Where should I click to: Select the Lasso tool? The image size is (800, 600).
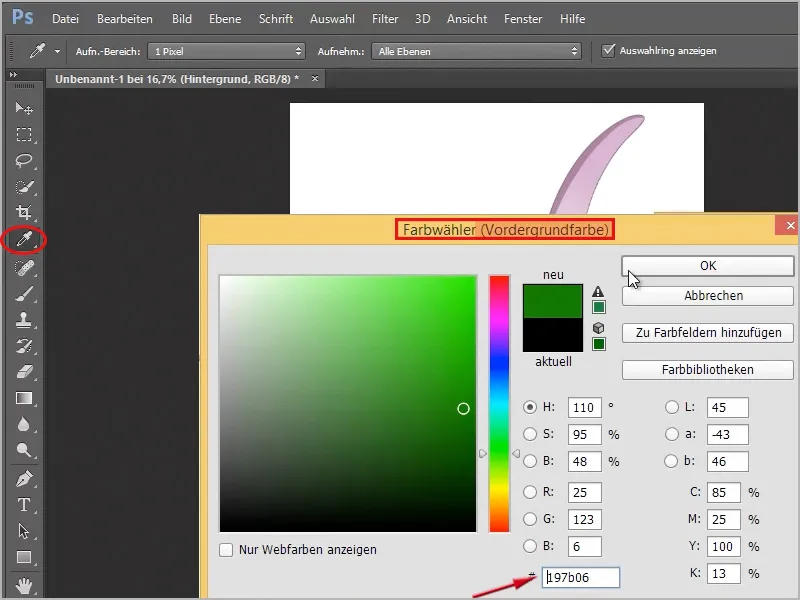[x=23, y=161]
